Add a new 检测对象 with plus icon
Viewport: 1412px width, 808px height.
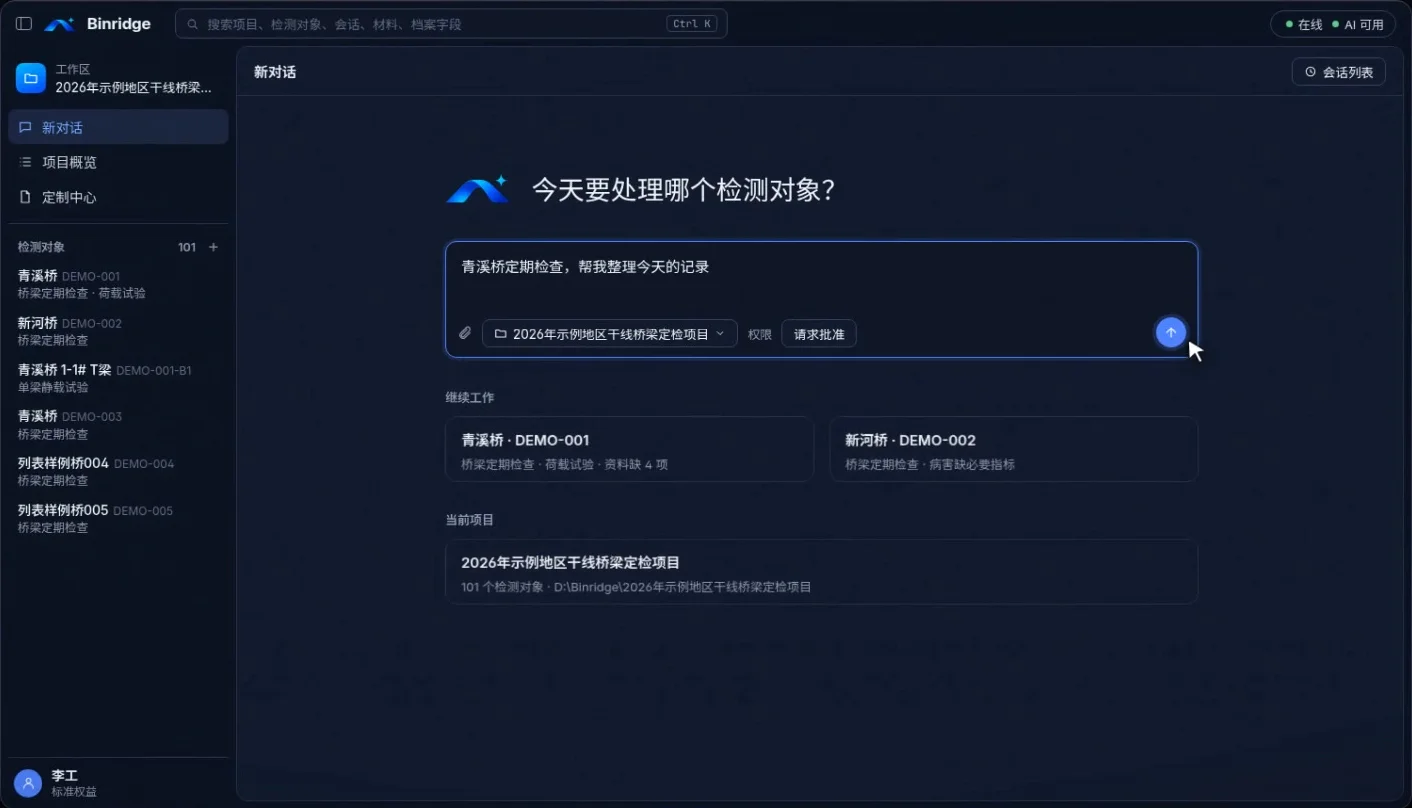pos(213,247)
